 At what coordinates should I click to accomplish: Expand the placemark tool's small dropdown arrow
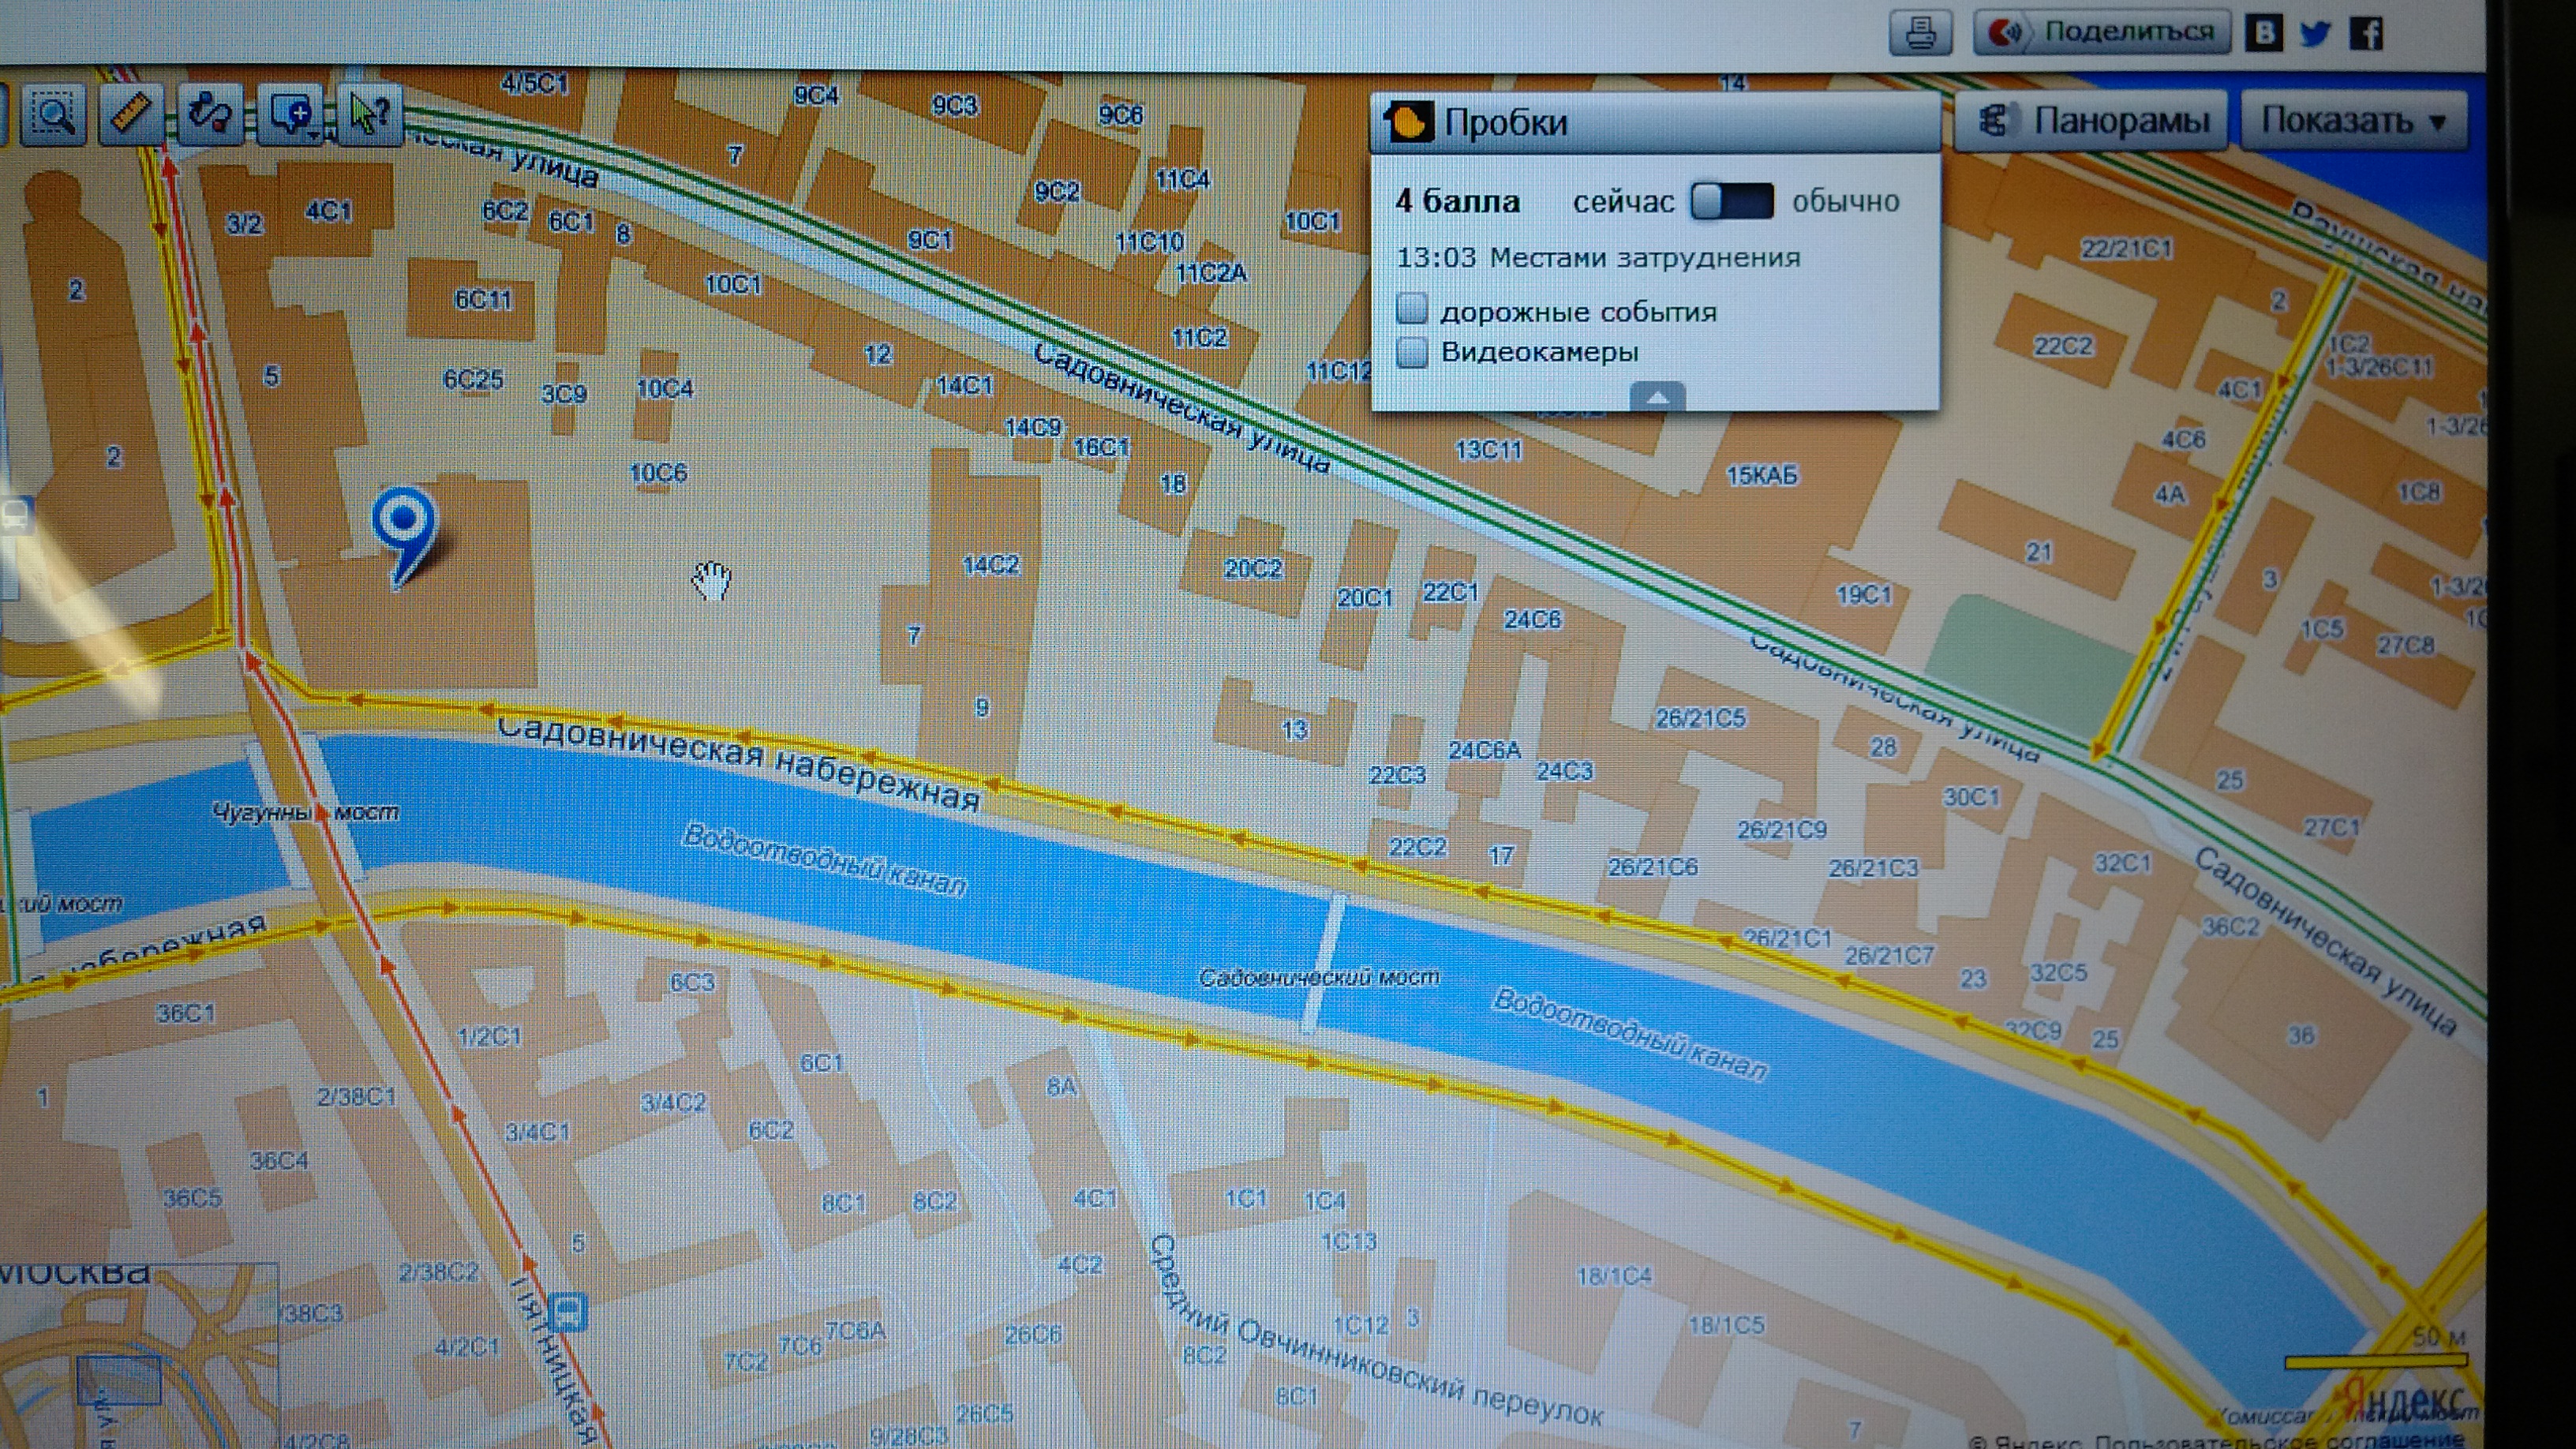click(314, 134)
